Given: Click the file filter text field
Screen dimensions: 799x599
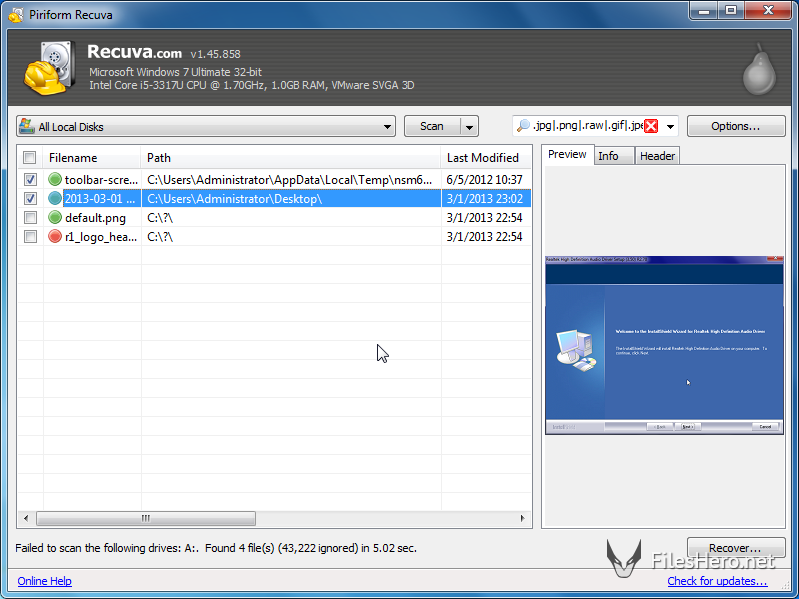Looking at the screenshot, I should 587,126.
